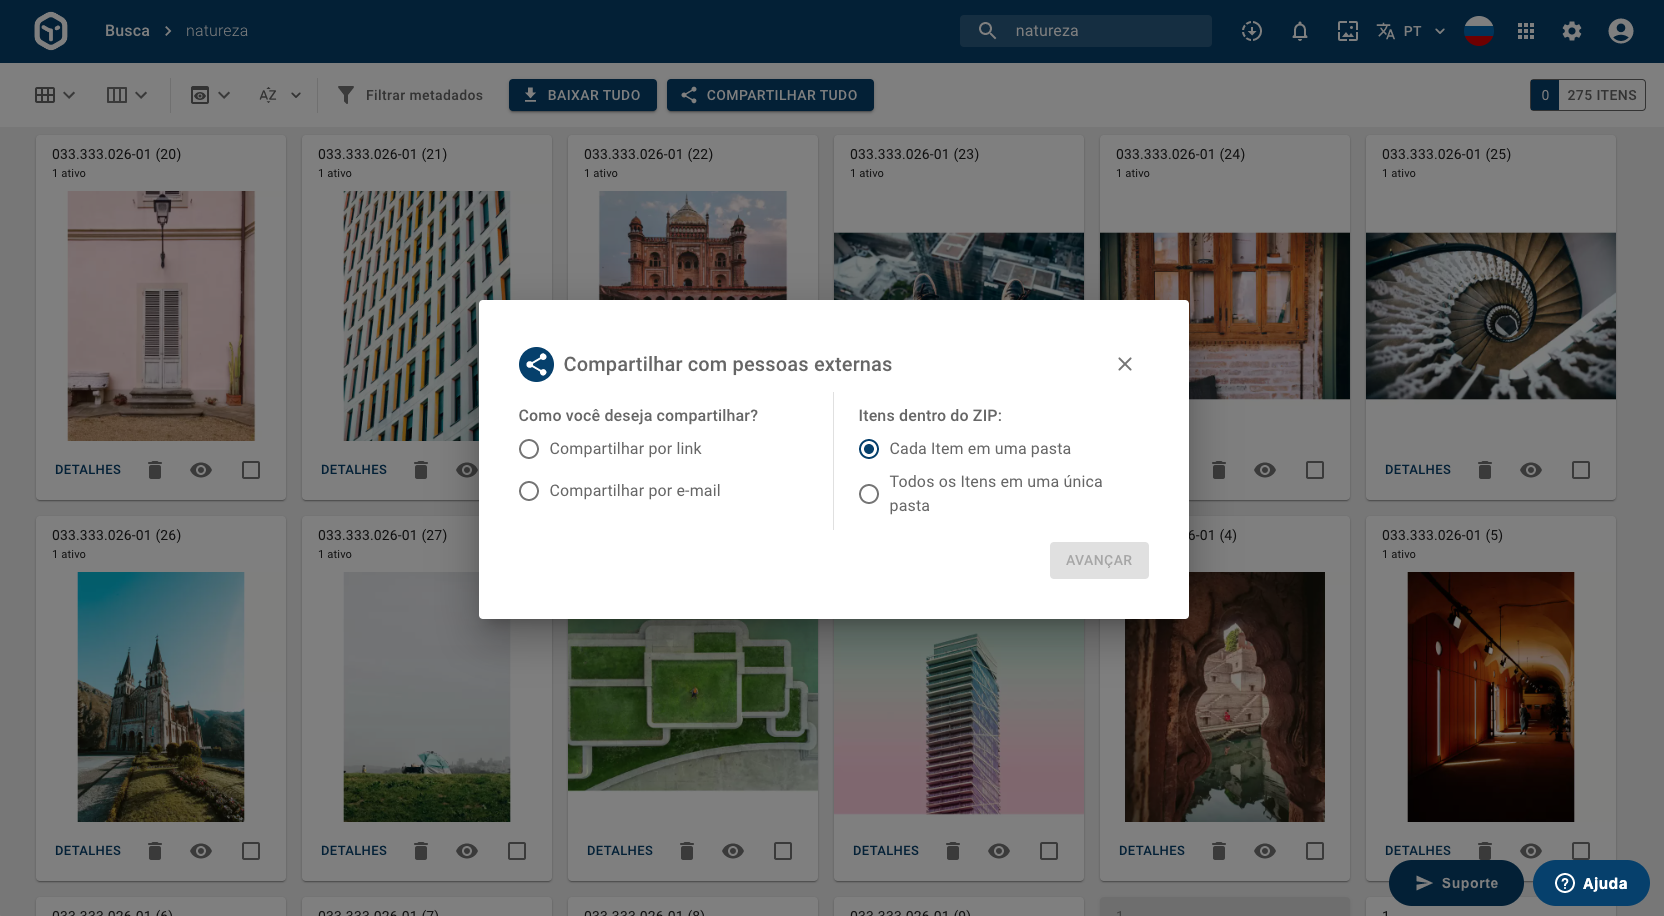This screenshot has width=1664, height=916.
Task: Toggle eye preview for item 033.333.026-01 (20)
Action: pyautogui.click(x=201, y=470)
